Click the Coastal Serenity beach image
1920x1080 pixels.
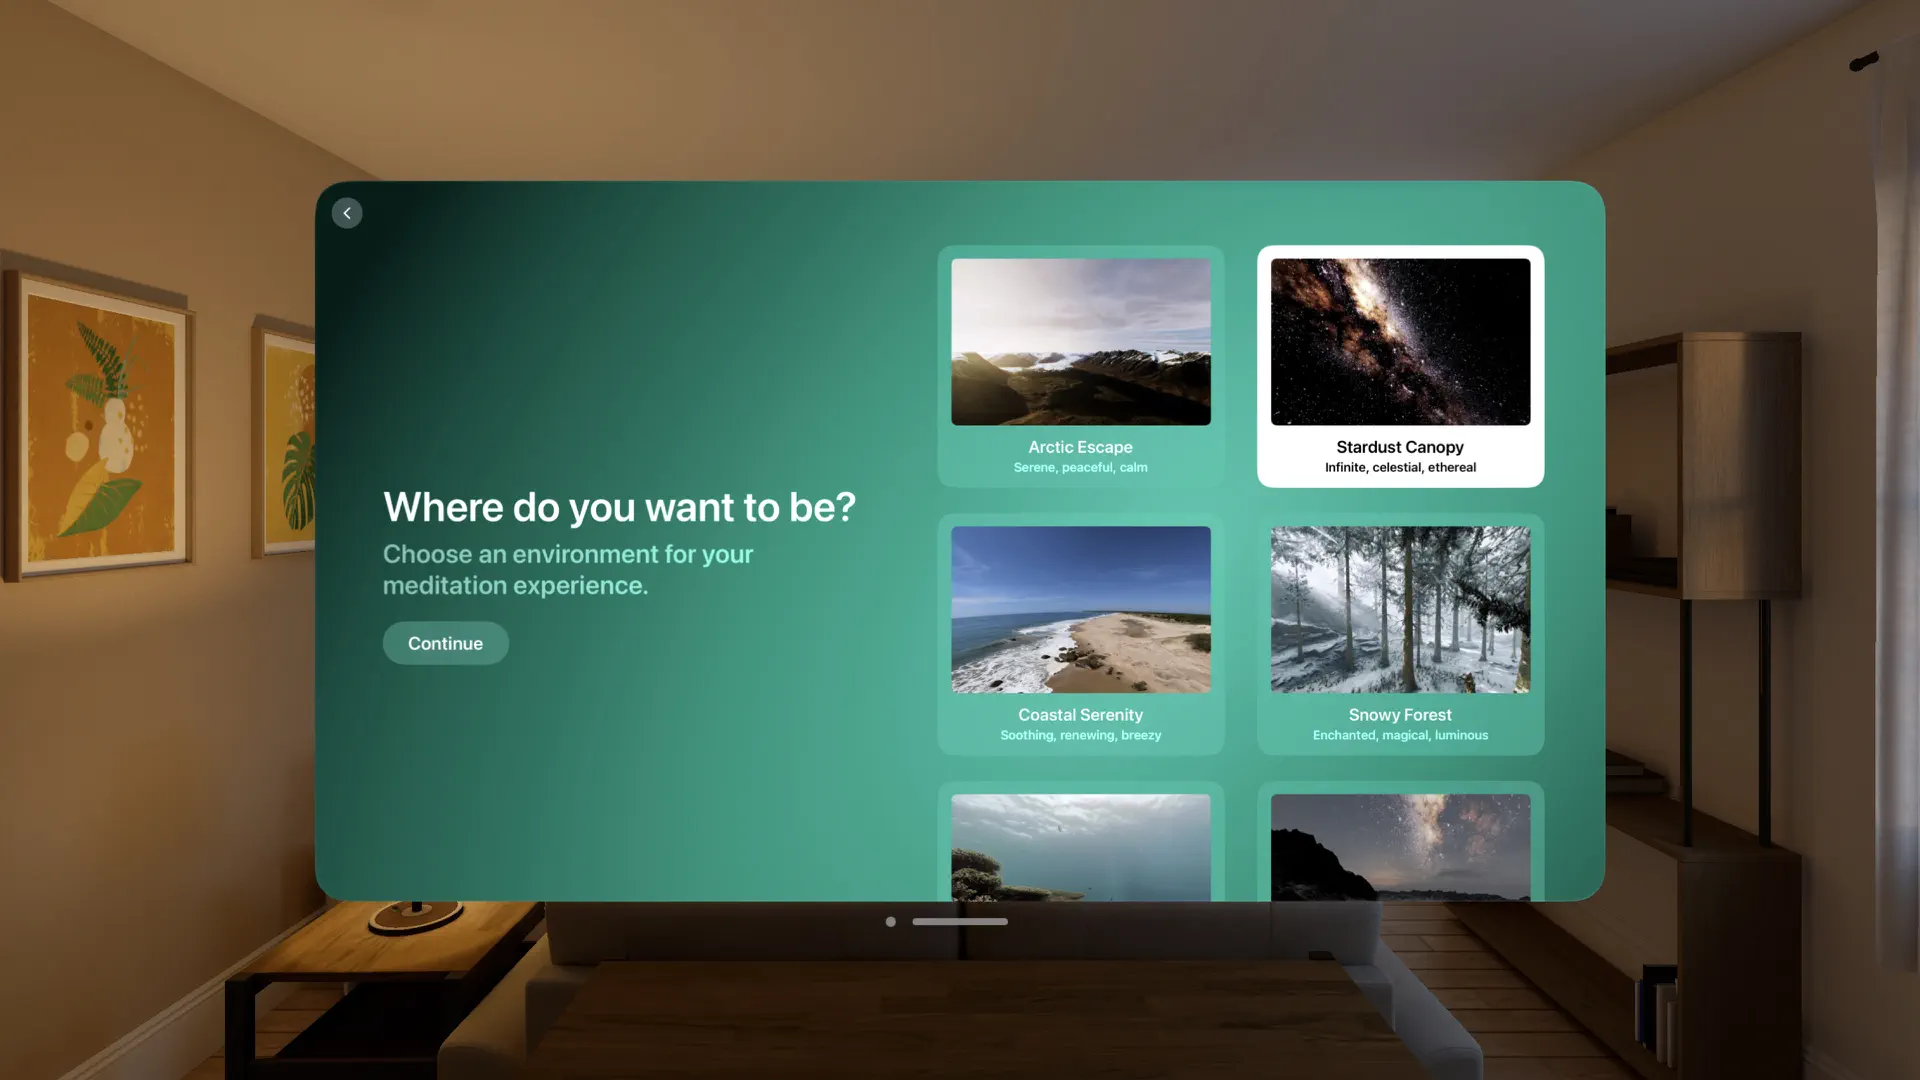[1080, 609]
